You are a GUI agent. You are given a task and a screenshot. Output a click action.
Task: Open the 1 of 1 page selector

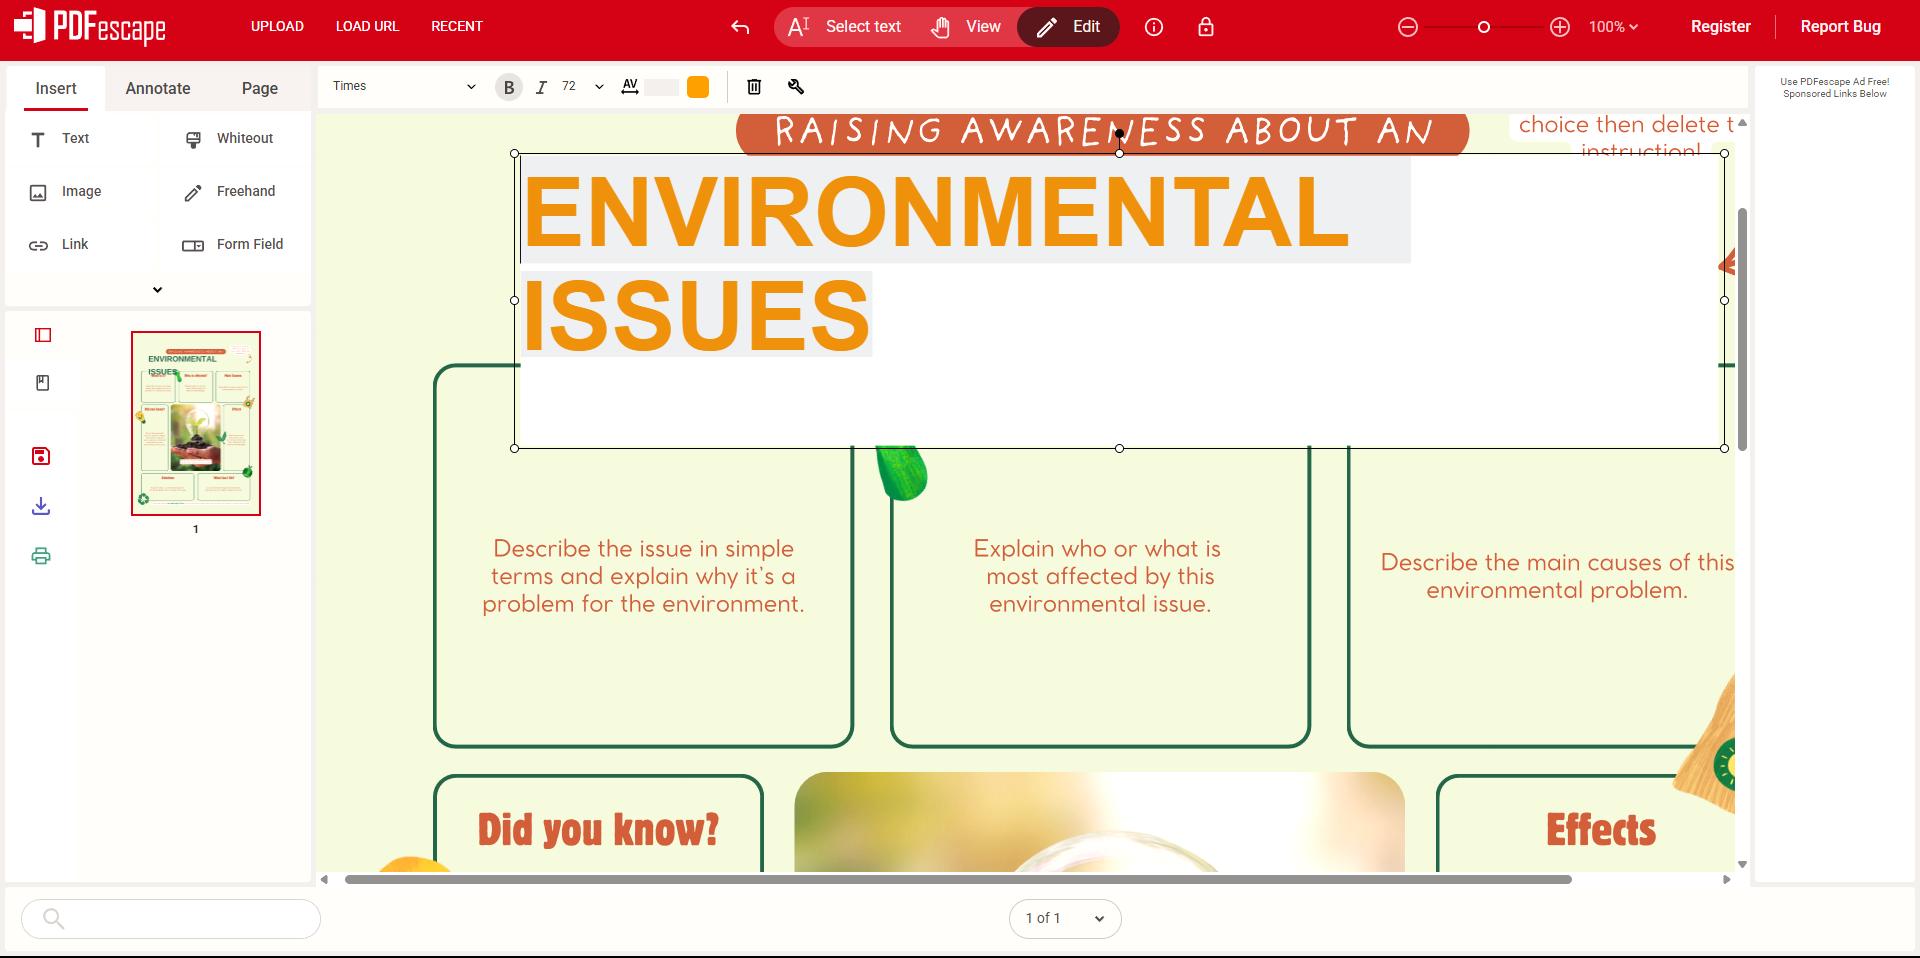pos(1065,919)
